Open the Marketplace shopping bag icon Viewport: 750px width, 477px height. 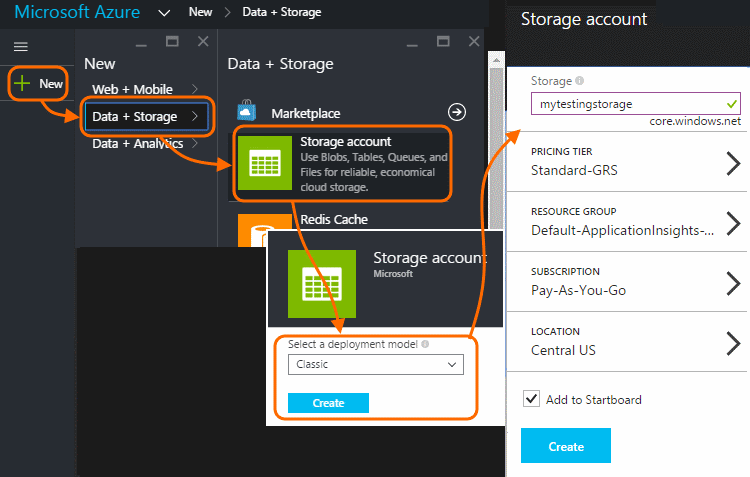(x=247, y=111)
